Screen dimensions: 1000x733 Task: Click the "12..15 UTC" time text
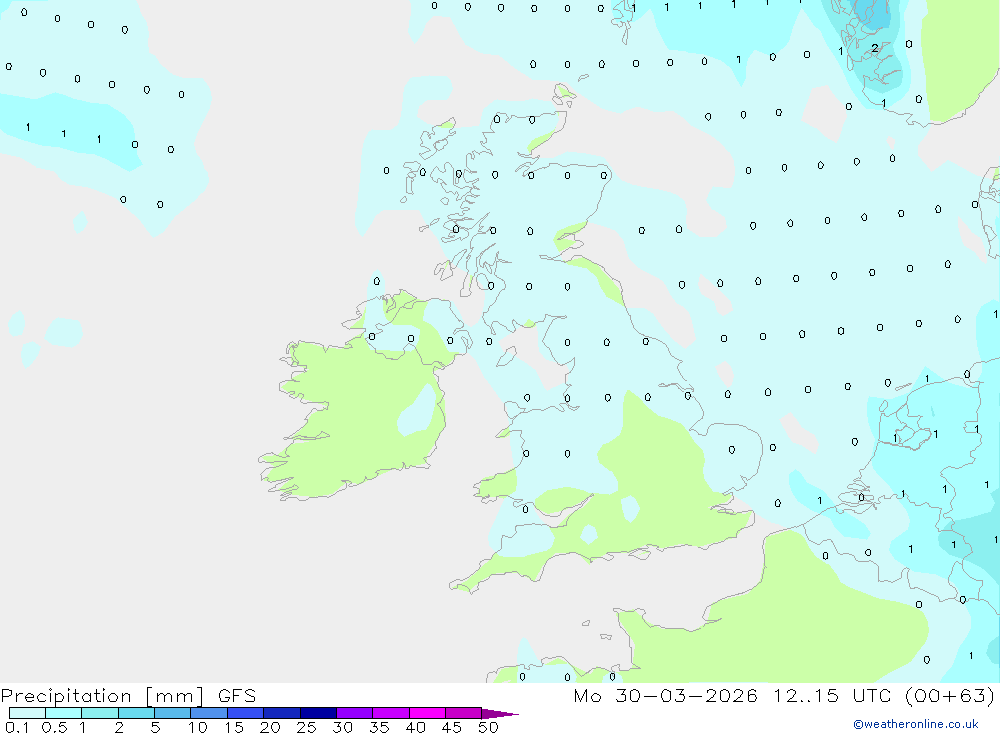pyautogui.click(x=832, y=695)
